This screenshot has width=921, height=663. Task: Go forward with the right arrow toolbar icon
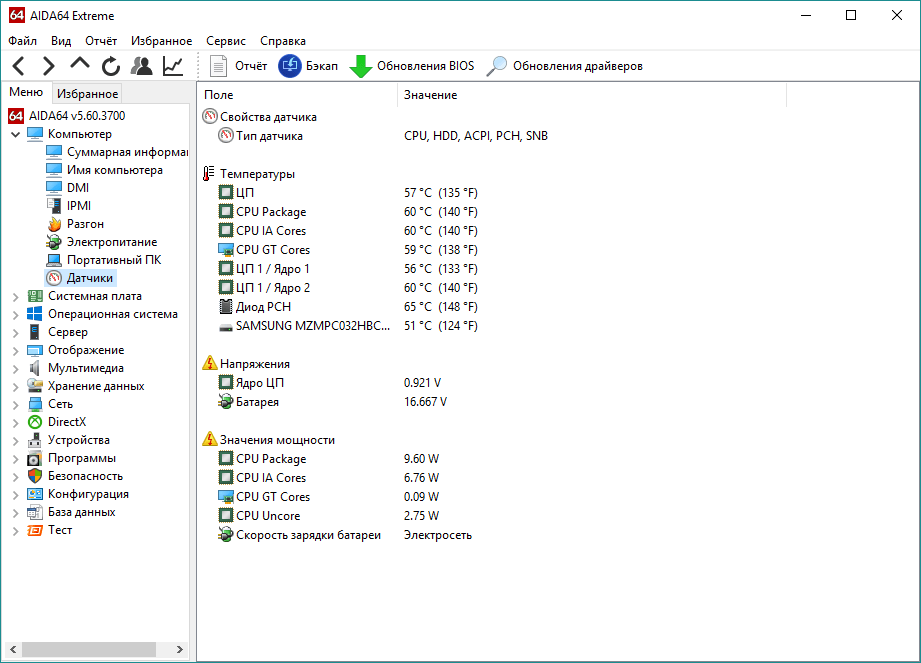48,66
